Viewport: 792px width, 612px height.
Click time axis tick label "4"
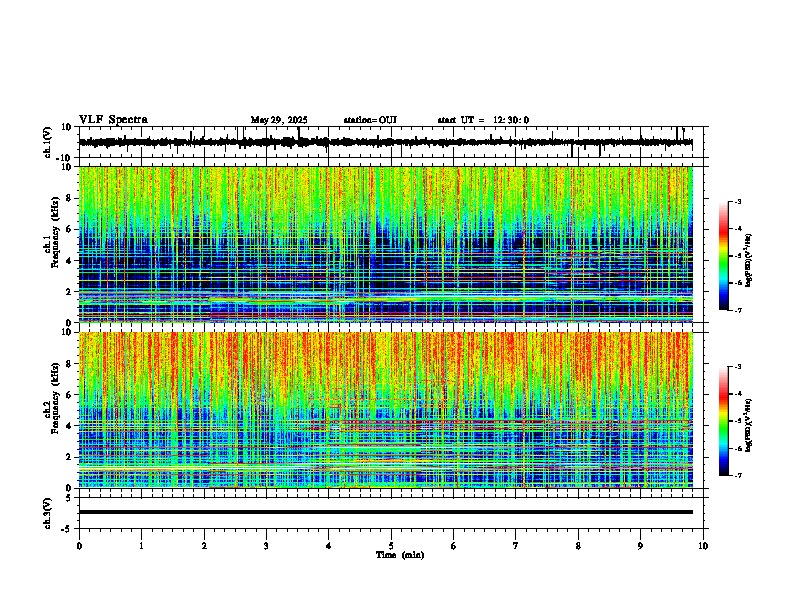click(x=329, y=546)
